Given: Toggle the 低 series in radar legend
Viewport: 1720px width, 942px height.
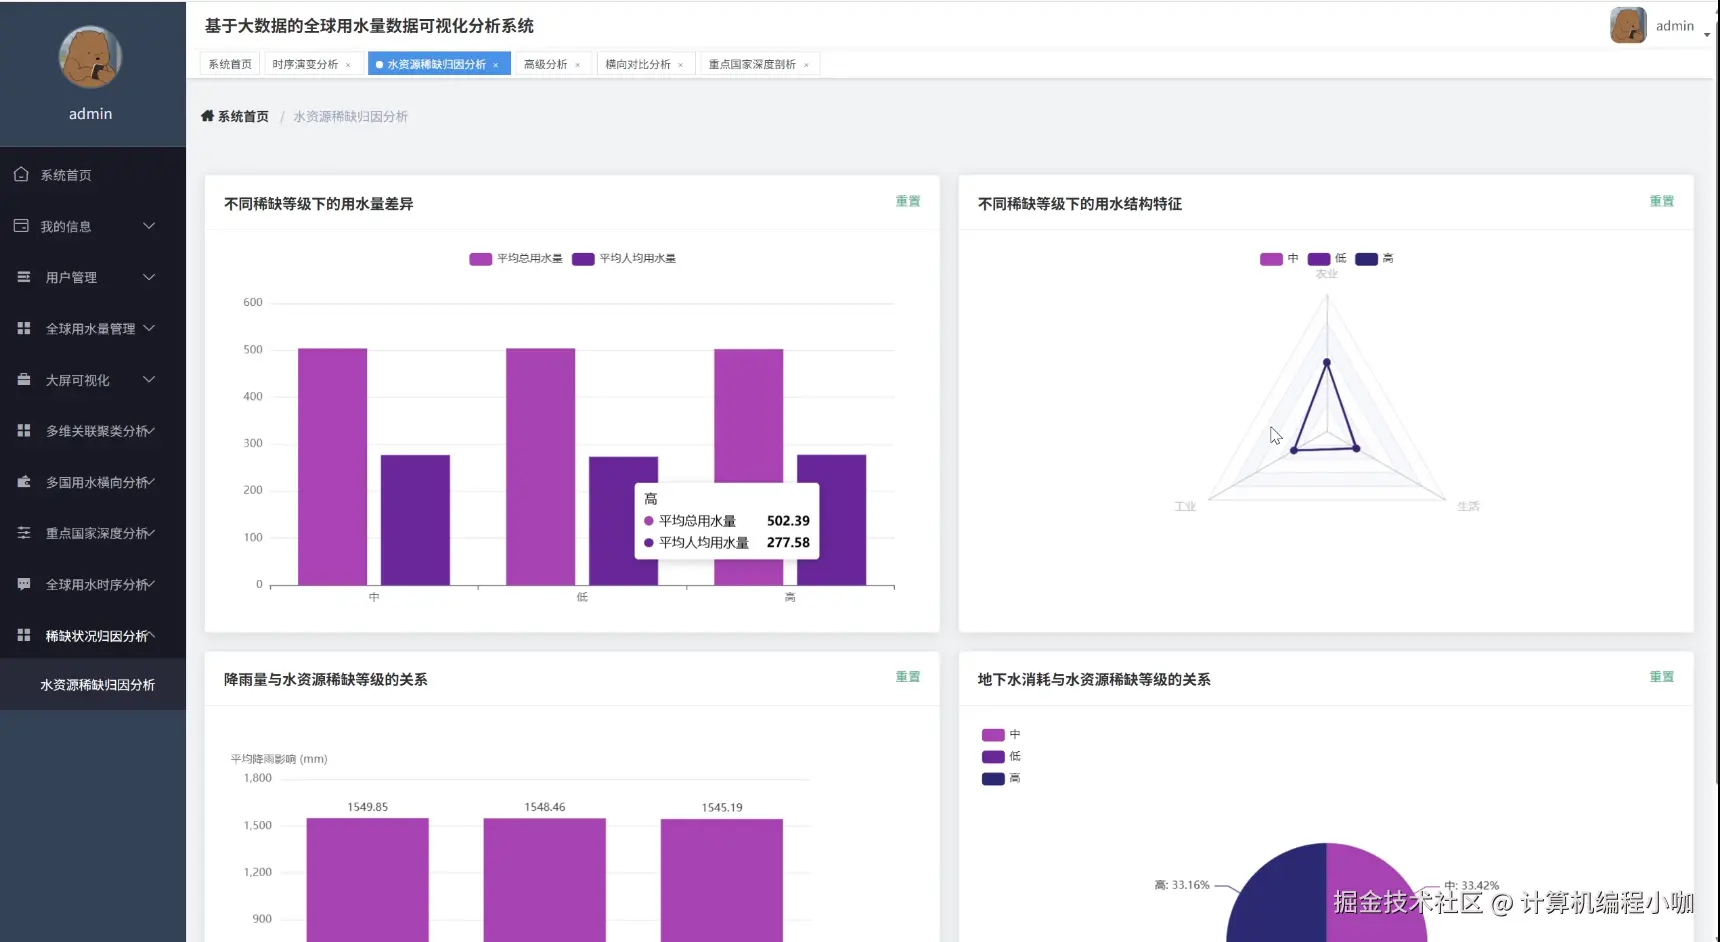Looking at the screenshot, I should (1327, 259).
